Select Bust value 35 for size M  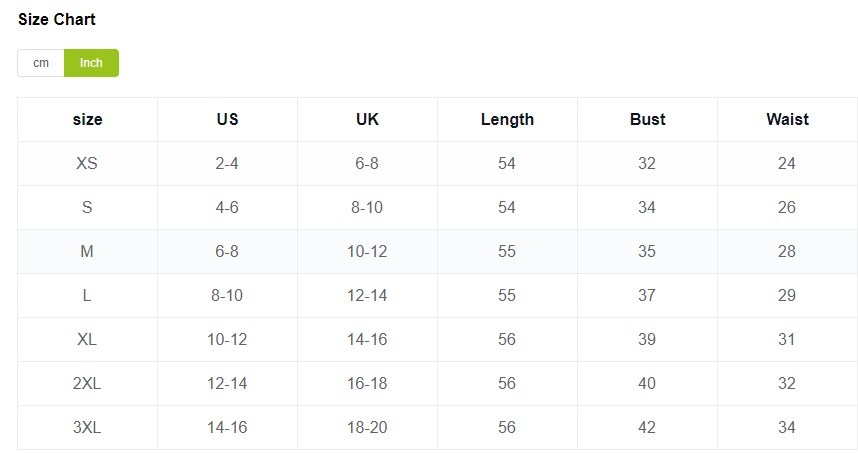(647, 252)
